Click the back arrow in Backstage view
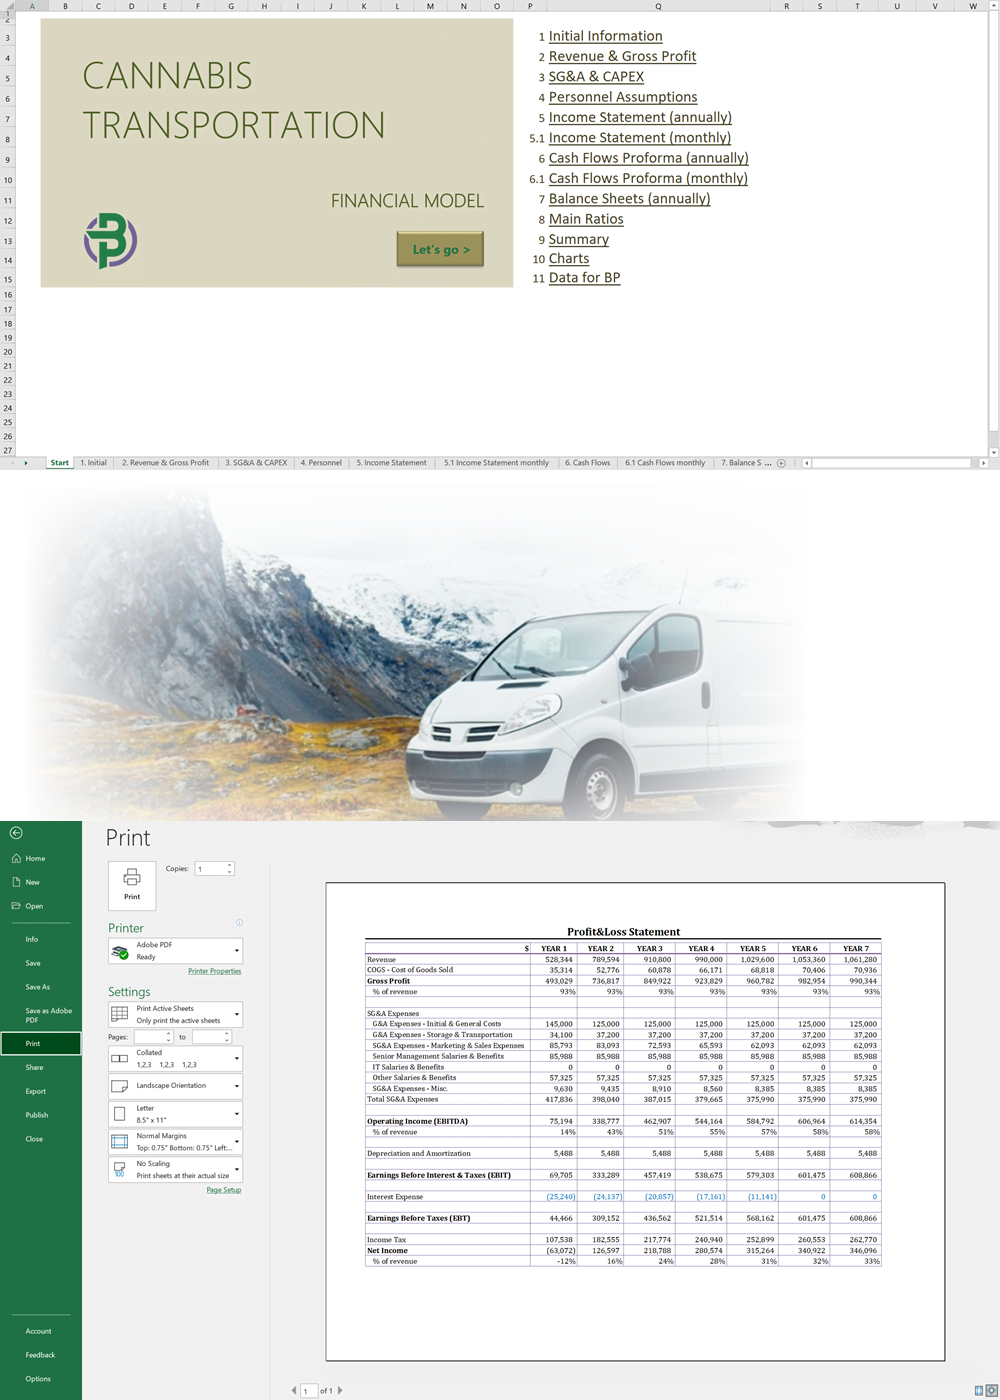Screen dimensions: 1000x1400 tap(16, 833)
